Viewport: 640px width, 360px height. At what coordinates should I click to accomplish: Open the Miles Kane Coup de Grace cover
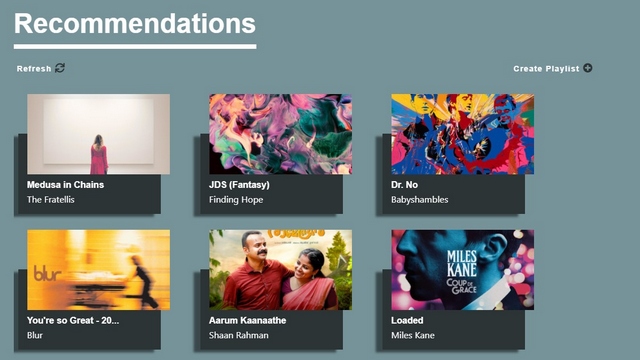(x=462, y=270)
